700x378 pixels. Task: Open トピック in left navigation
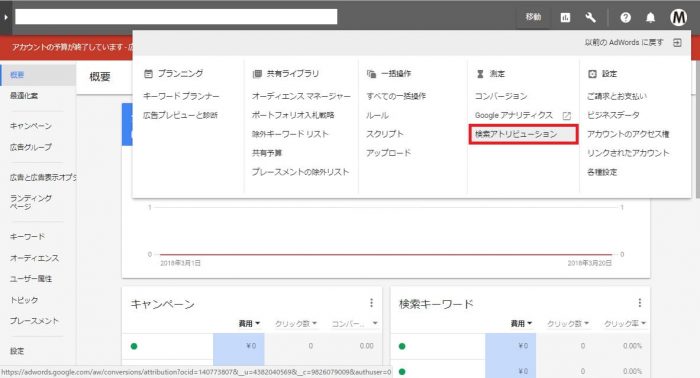(x=24, y=300)
